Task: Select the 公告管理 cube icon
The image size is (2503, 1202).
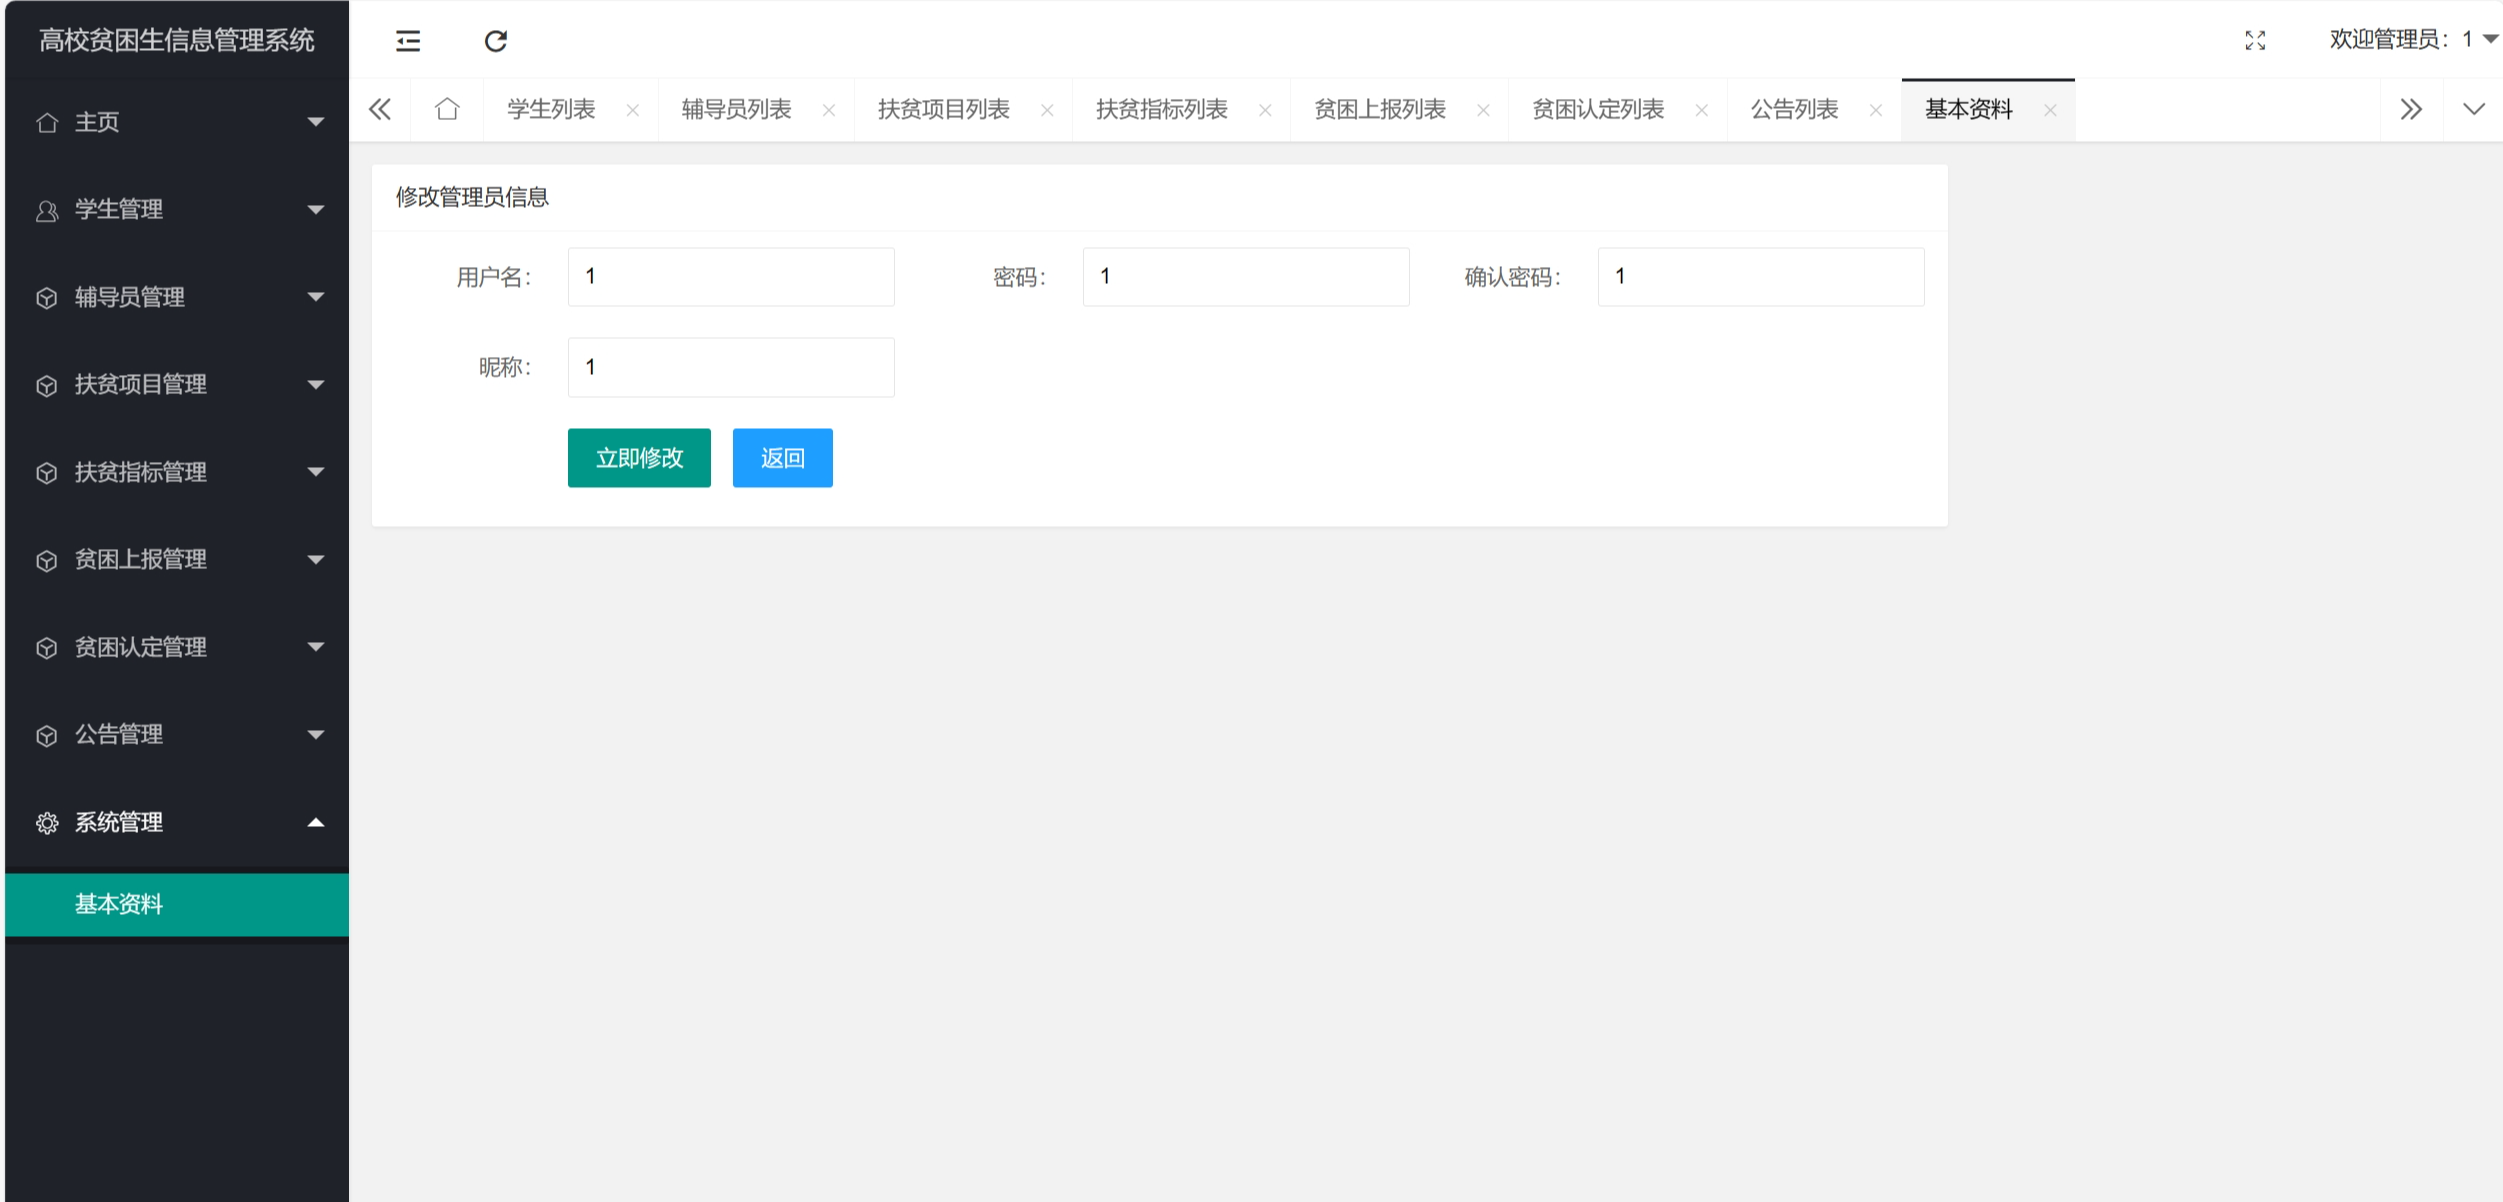Action: 46,734
